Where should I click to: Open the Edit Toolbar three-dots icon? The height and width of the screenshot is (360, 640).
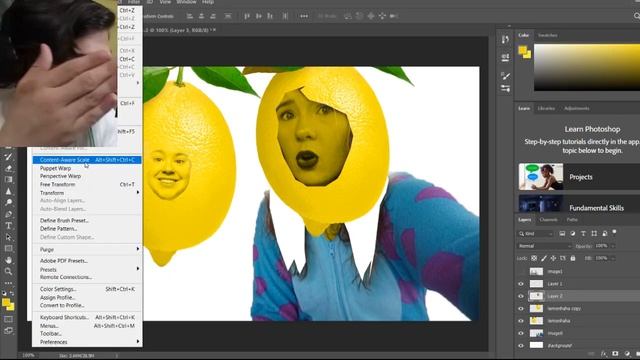click(x=8, y=282)
